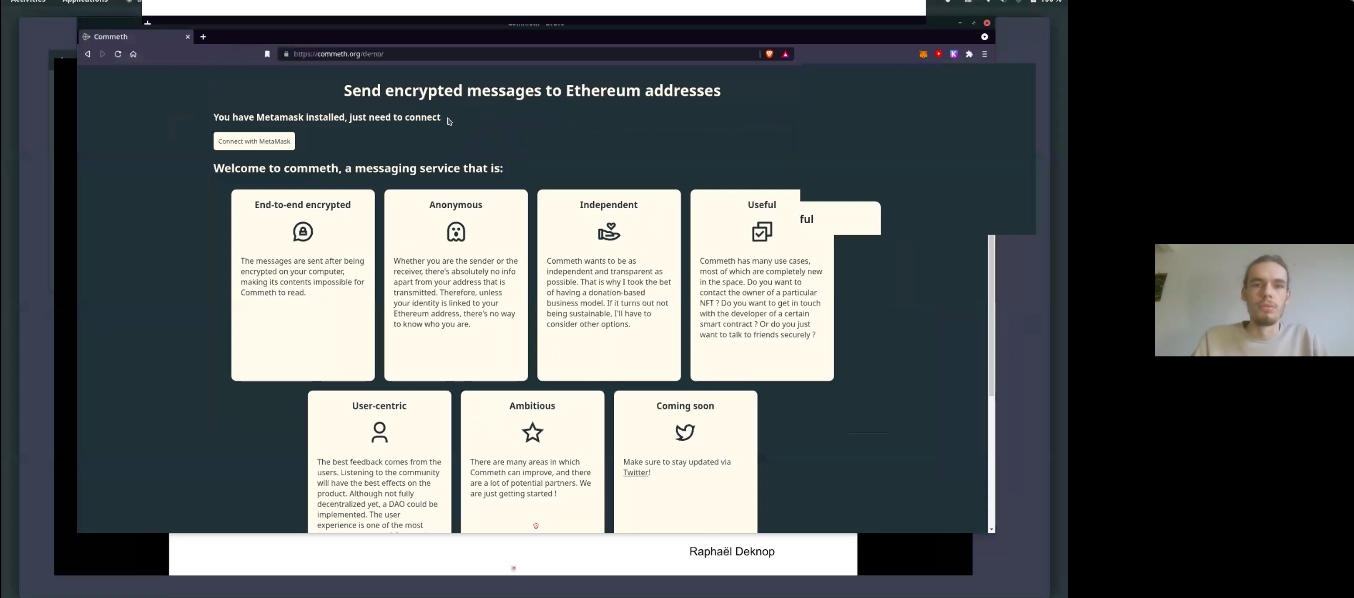Click the lock icon in the address bar
The width and height of the screenshot is (1354, 598).
pyautogui.click(x=286, y=54)
